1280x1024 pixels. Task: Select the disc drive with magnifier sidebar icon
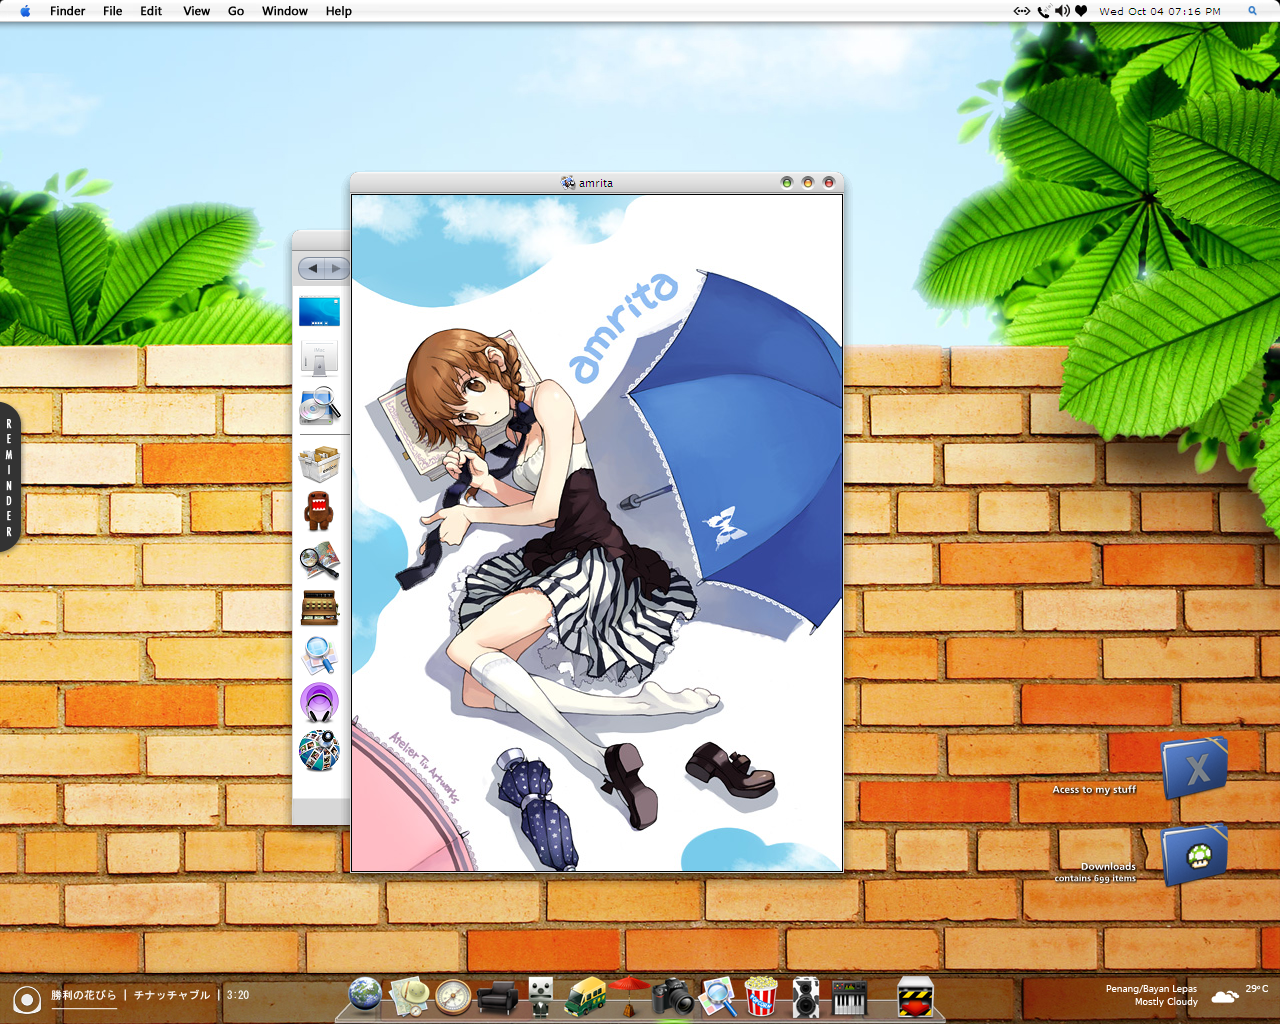pos(319,406)
